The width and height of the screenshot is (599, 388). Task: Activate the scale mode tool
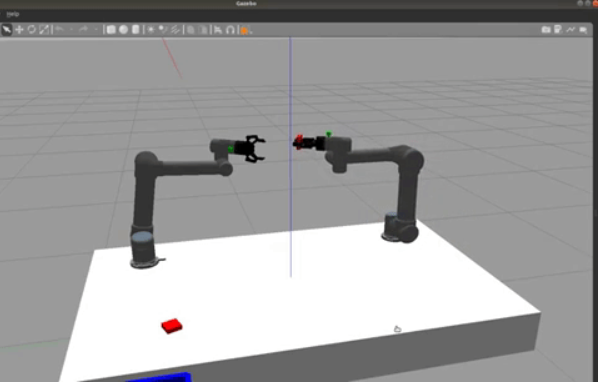(x=44, y=30)
